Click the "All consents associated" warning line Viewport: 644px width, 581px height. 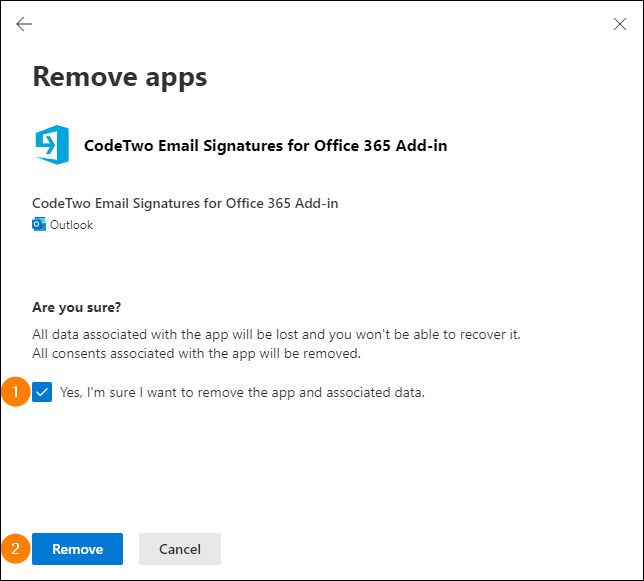pos(196,353)
